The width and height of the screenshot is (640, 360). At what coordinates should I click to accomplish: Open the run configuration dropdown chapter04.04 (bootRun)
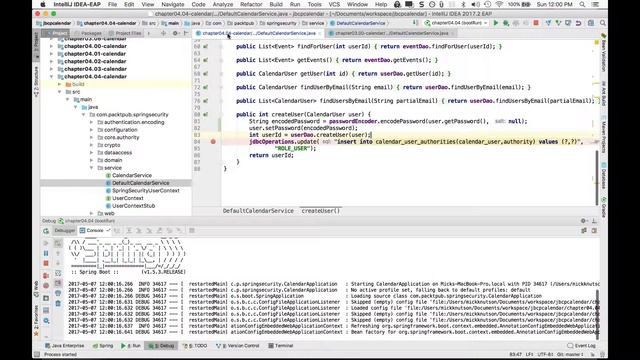click(456, 23)
